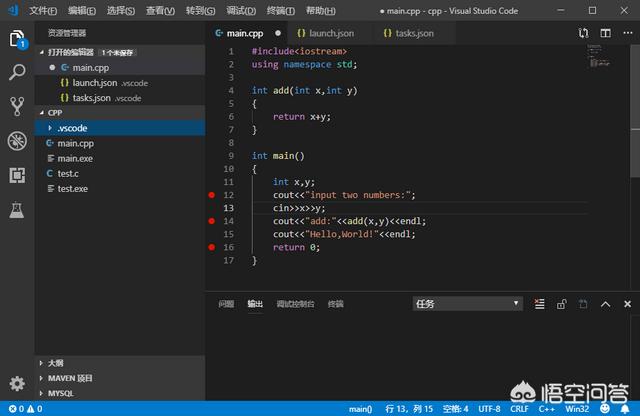Open notifications bell in status bar
Screen dimensions: 640x416
coord(625,408)
